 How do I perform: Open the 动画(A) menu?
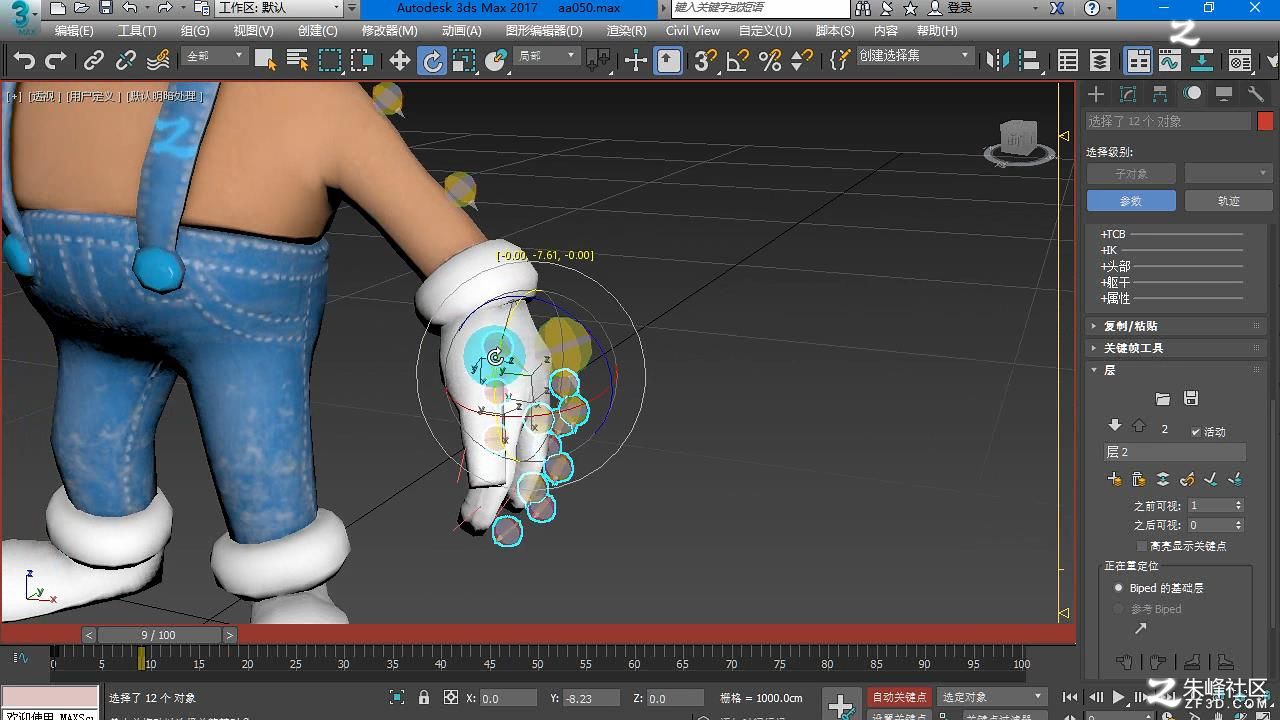[462, 31]
